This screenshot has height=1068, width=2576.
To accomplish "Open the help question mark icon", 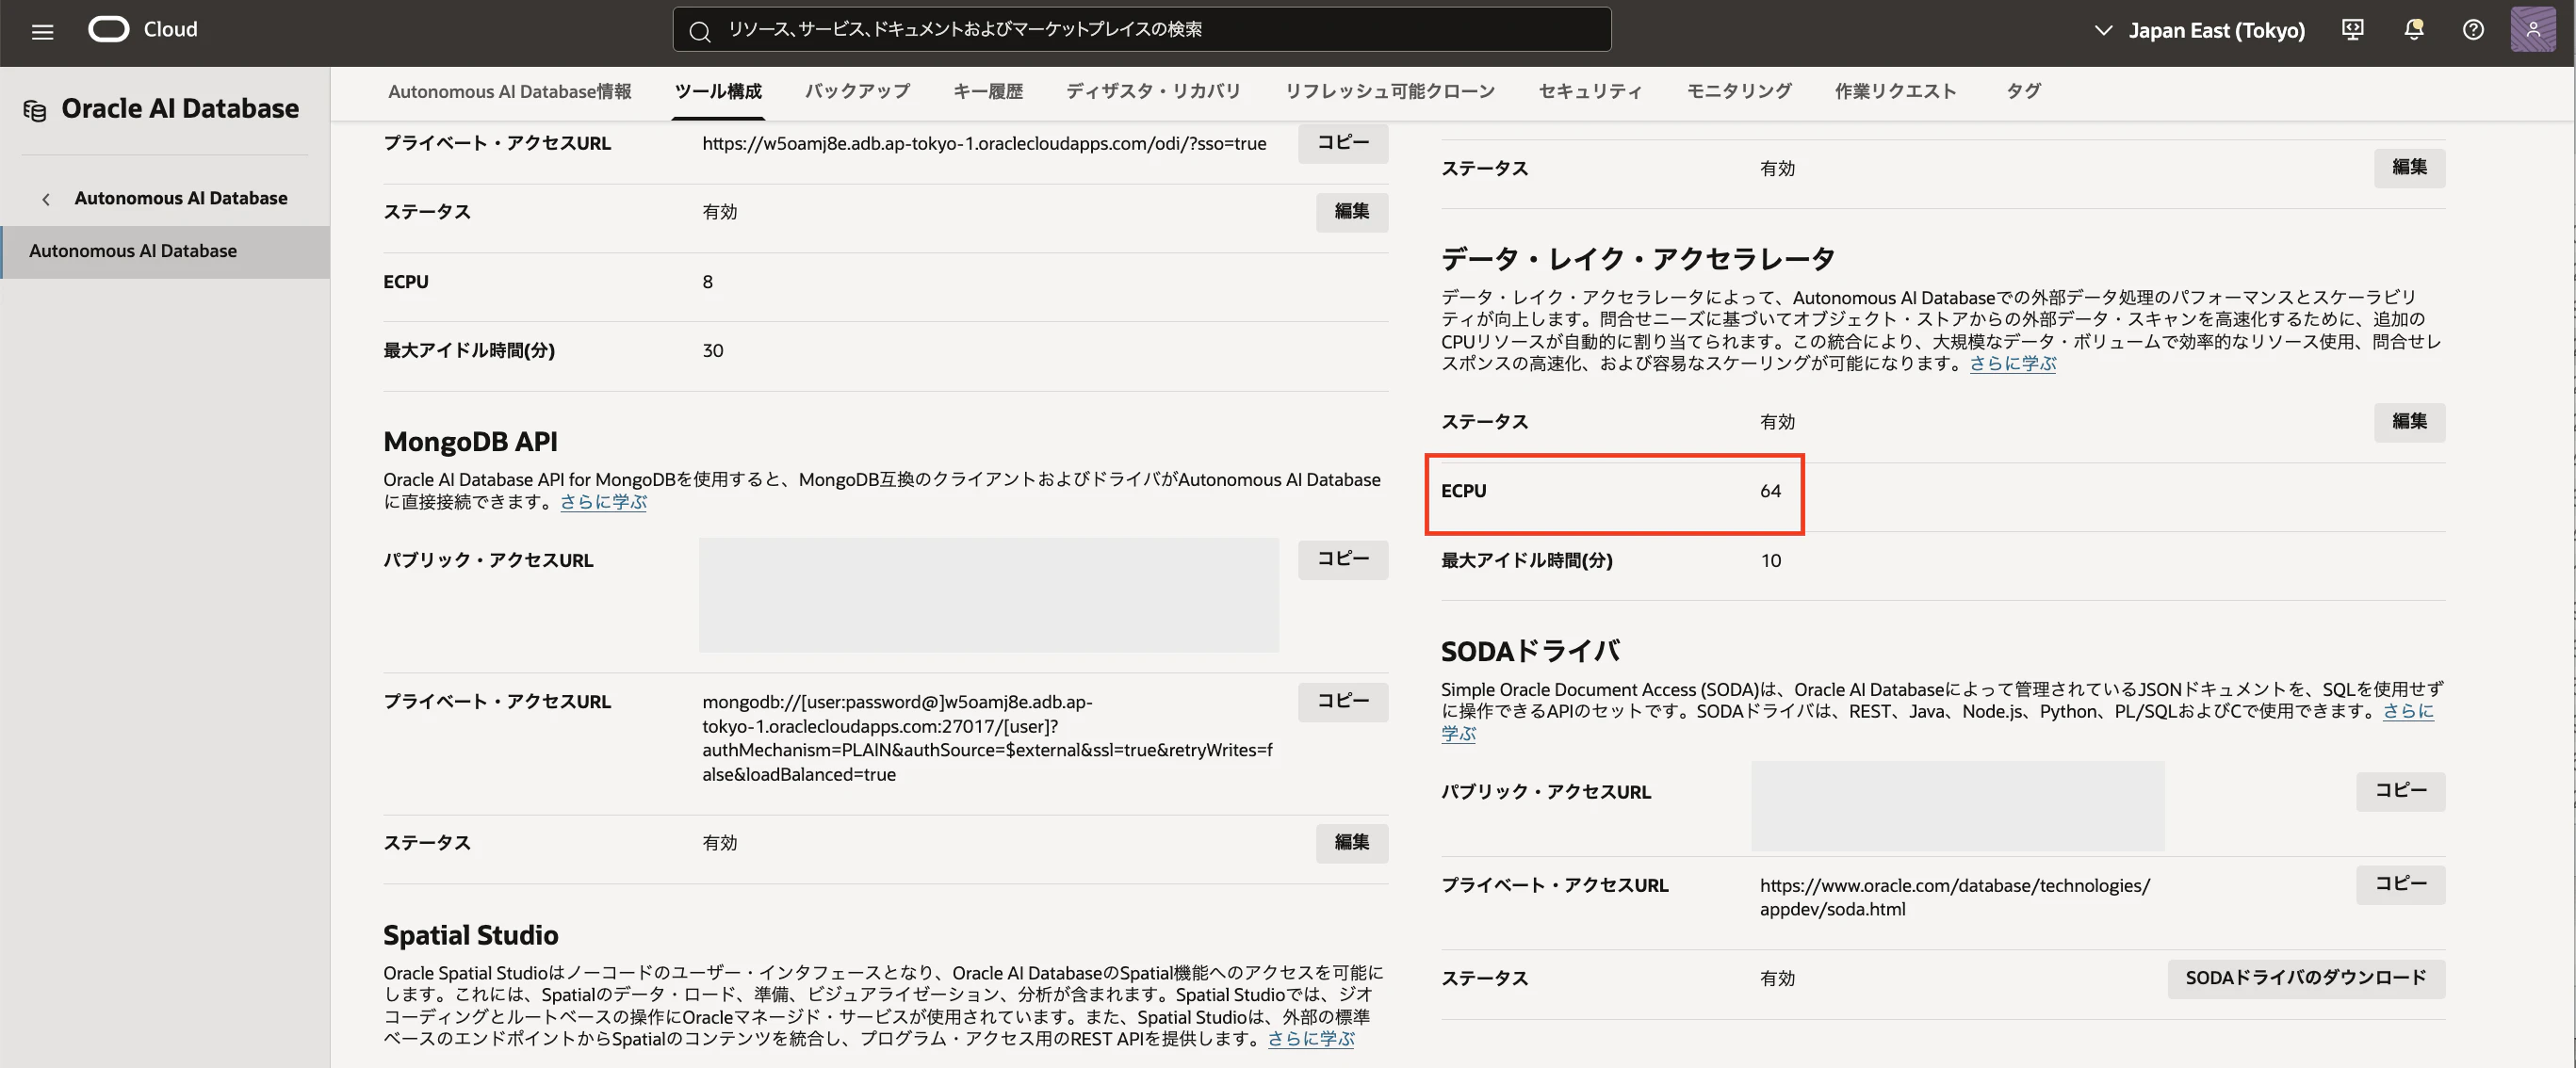I will coord(2473,30).
